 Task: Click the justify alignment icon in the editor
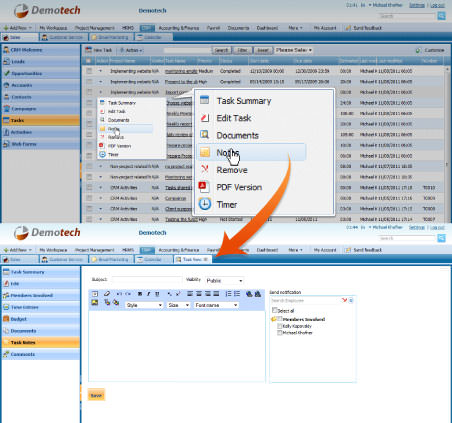click(x=216, y=294)
